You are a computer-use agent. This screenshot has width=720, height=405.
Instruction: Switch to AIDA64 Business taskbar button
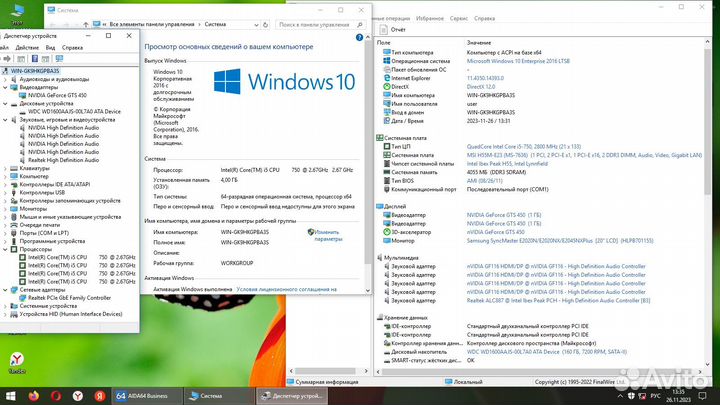(147, 396)
